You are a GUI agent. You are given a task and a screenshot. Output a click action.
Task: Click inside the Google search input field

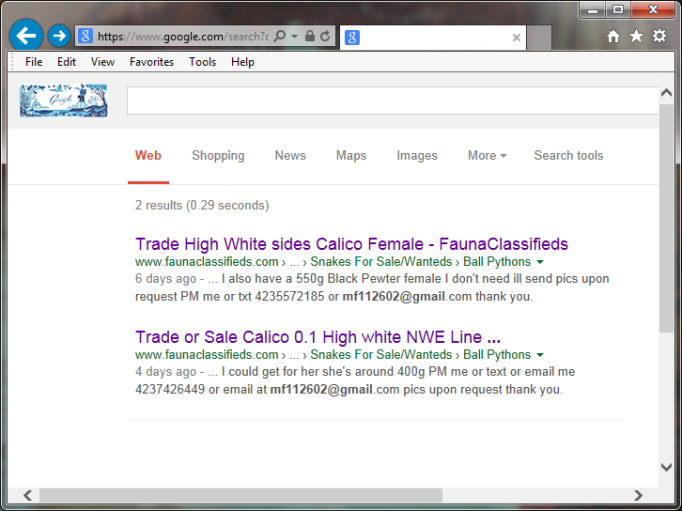click(x=393, y=100)
